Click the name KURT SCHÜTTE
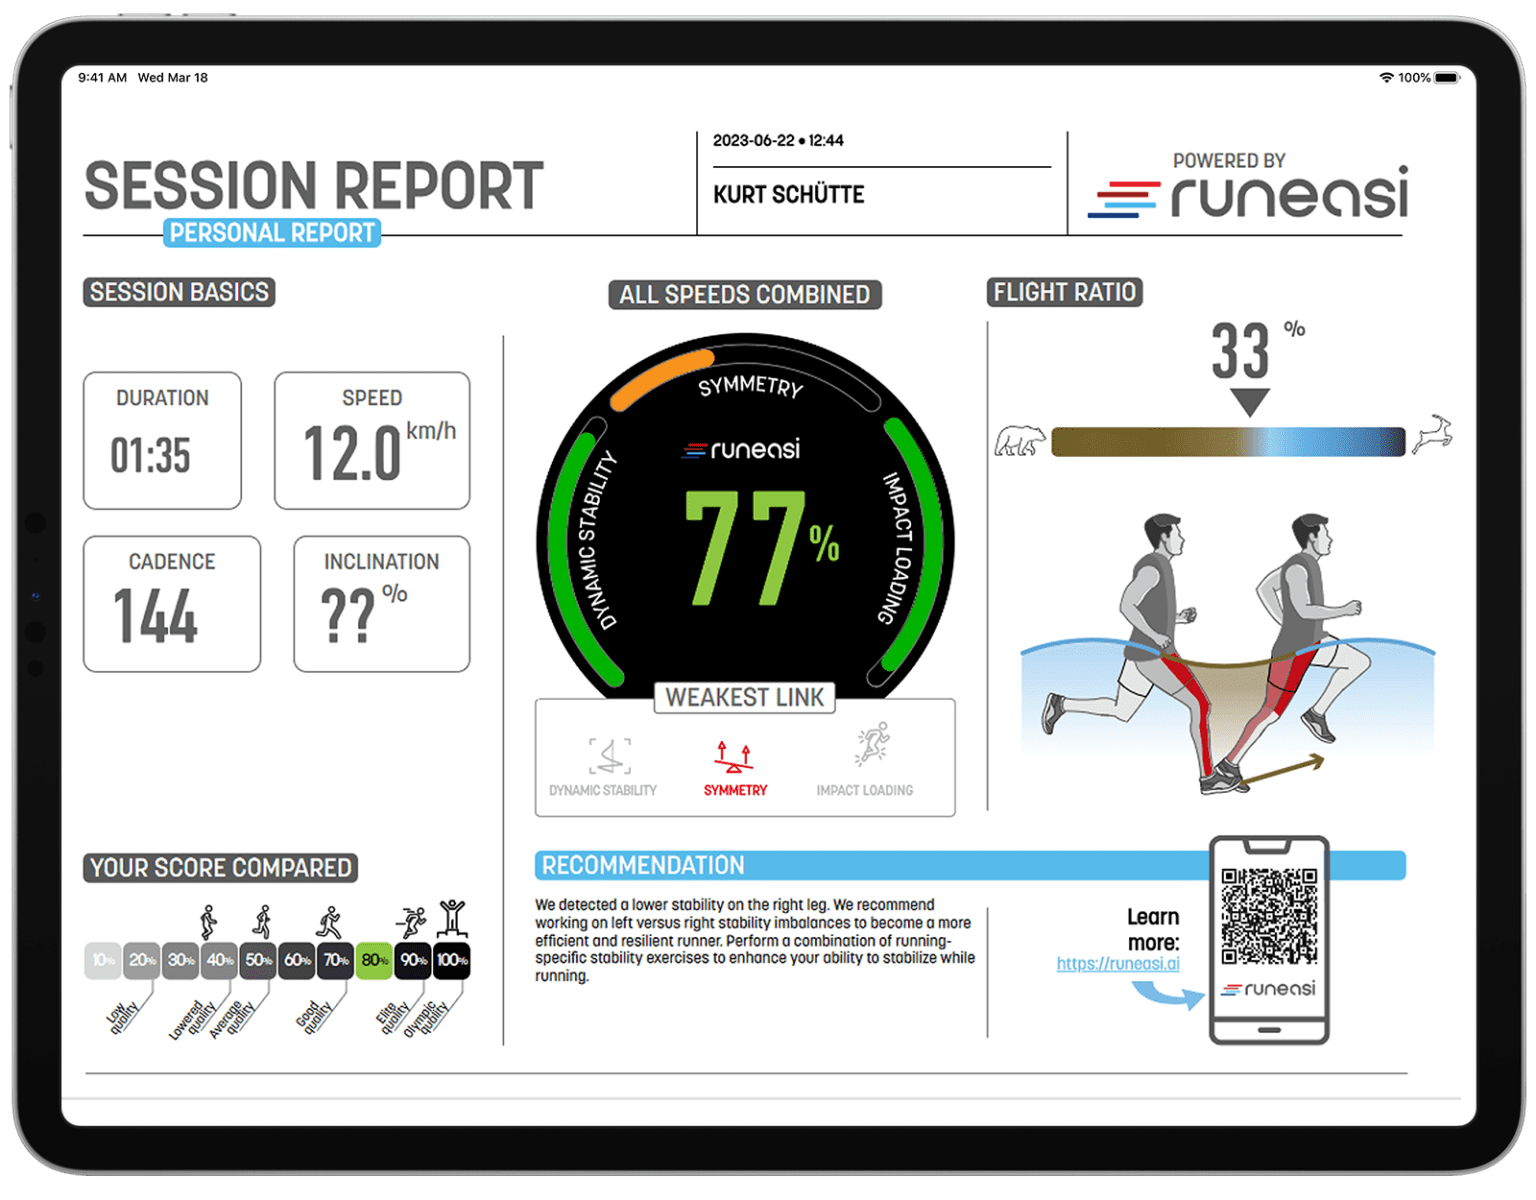The image size is (1536, 1200). coord(789,195)
